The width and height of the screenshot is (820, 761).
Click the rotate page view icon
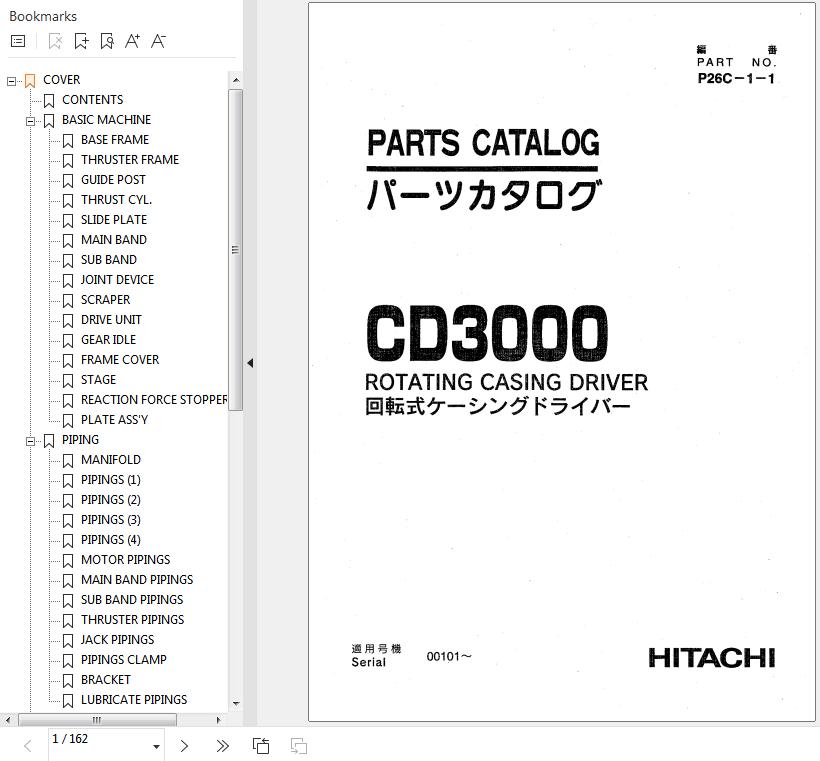point(261,746)
